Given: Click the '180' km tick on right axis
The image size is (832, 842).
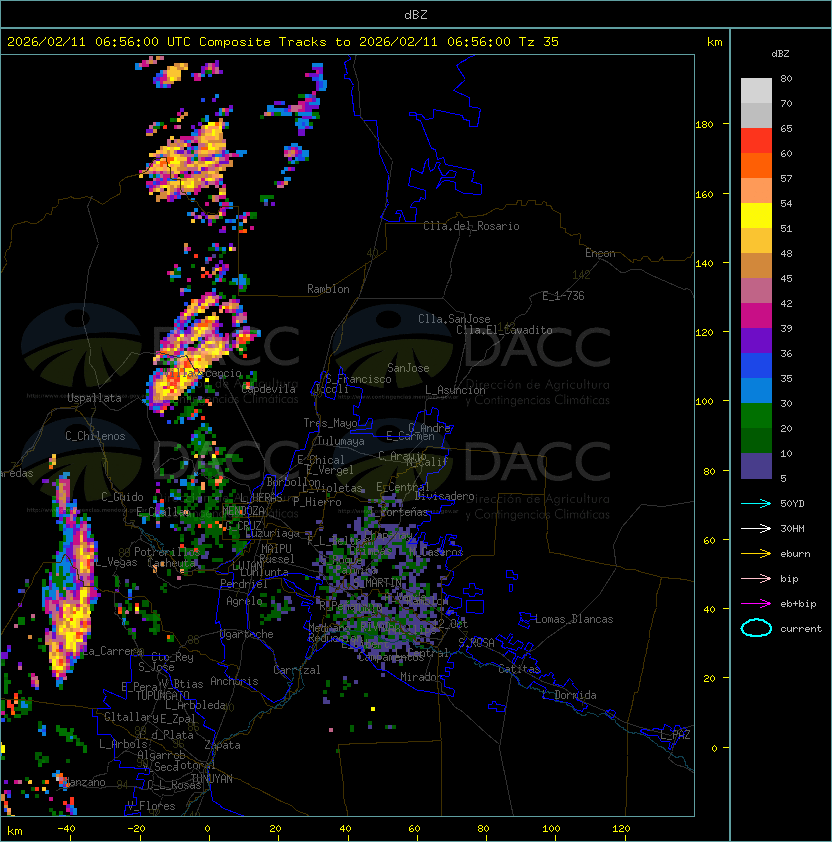Looking at the screenshot, I should coord(704,124).
